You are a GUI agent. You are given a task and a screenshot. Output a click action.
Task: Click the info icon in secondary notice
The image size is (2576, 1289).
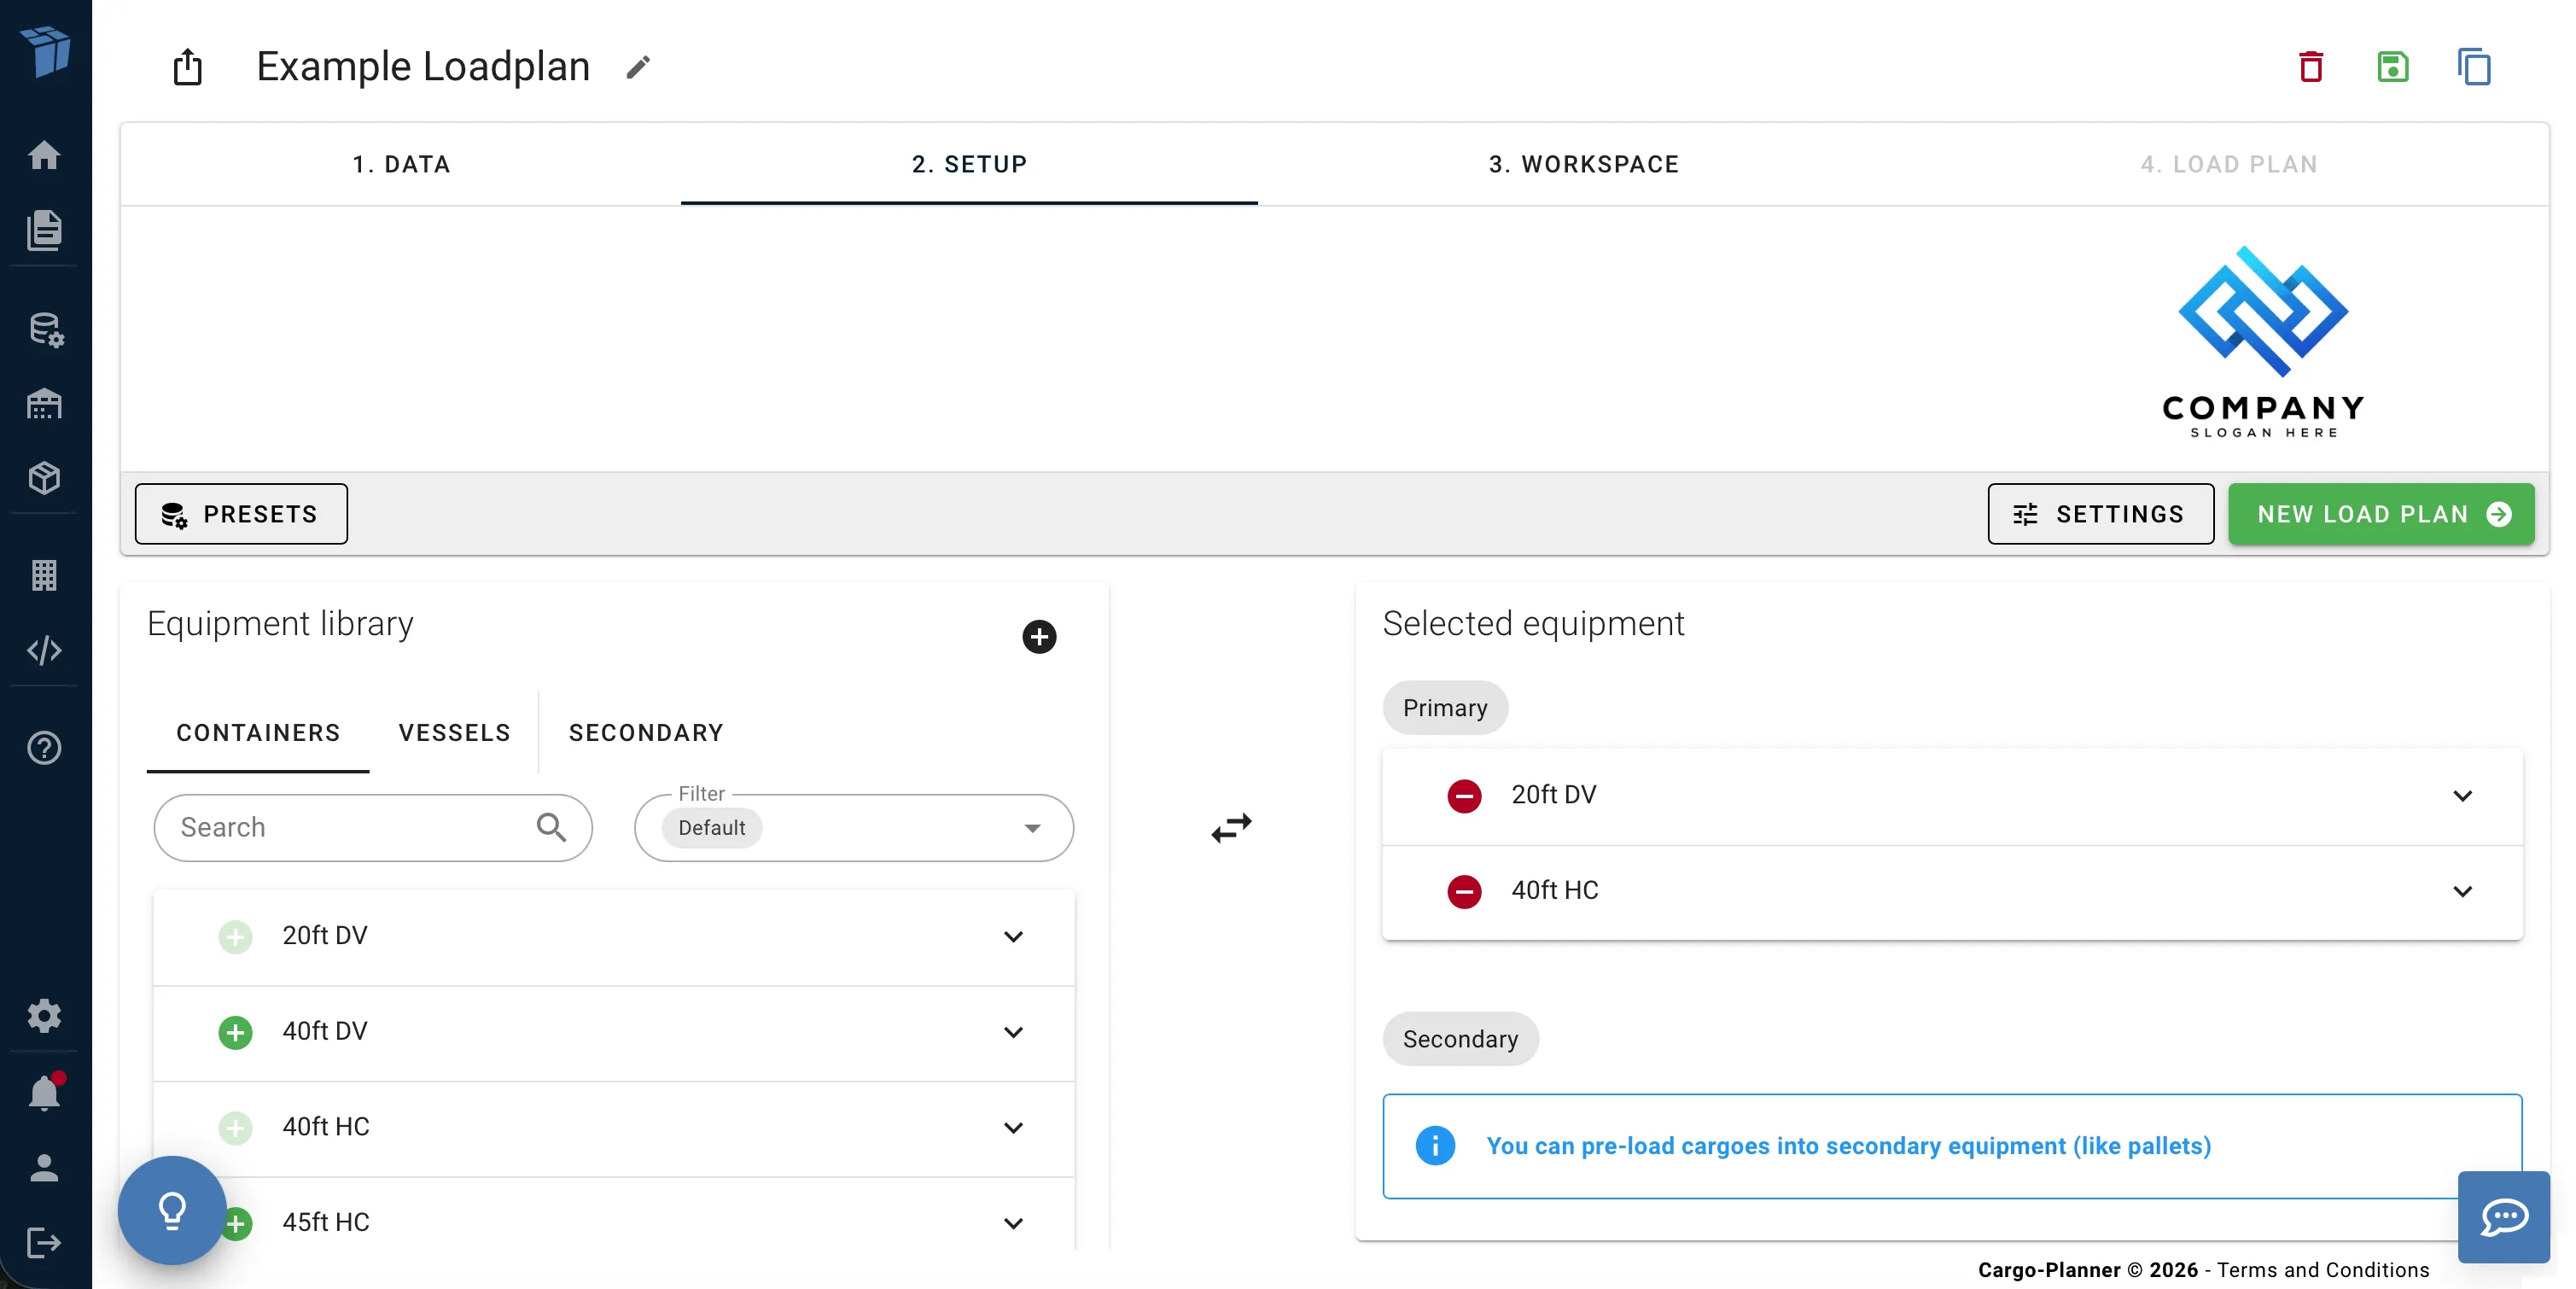1435,1146
